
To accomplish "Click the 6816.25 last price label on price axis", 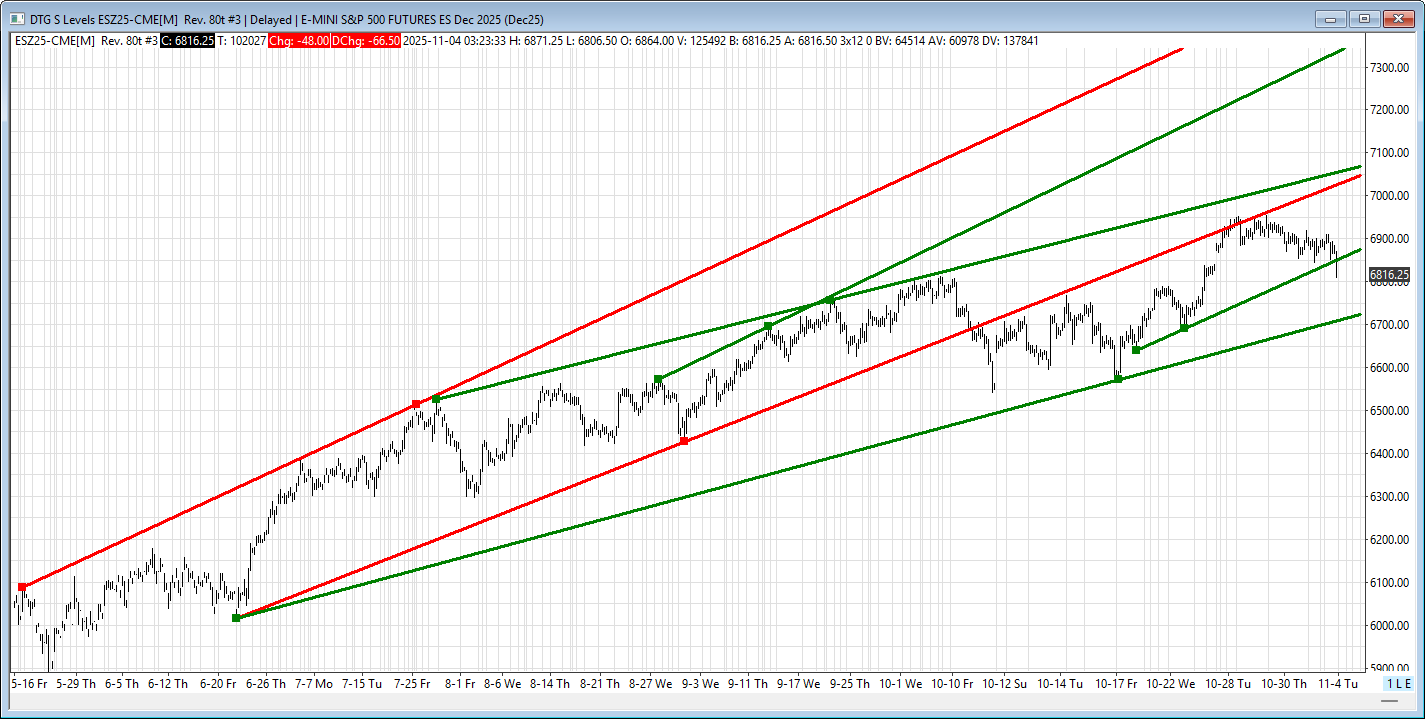I will 1389,274.
